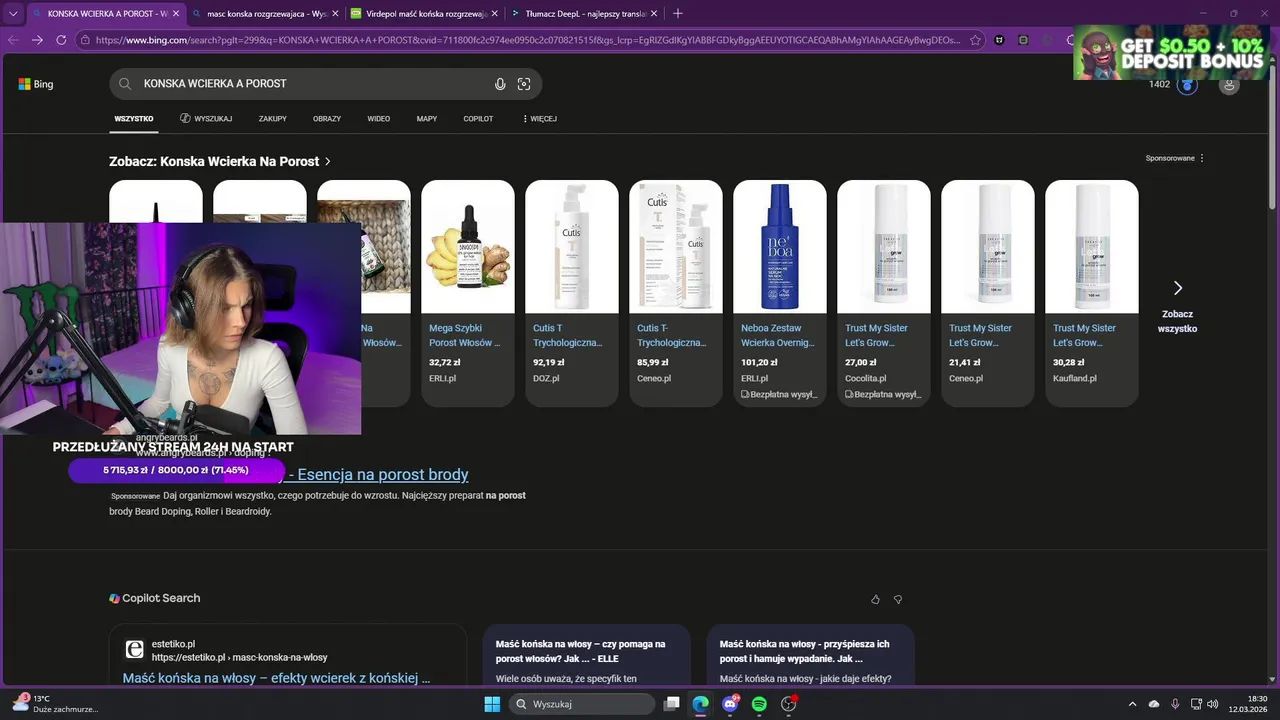This screenshot has width=1280, height=720.
Task: Switch to the COPILOT tab
Action: [x=478, y=119]
